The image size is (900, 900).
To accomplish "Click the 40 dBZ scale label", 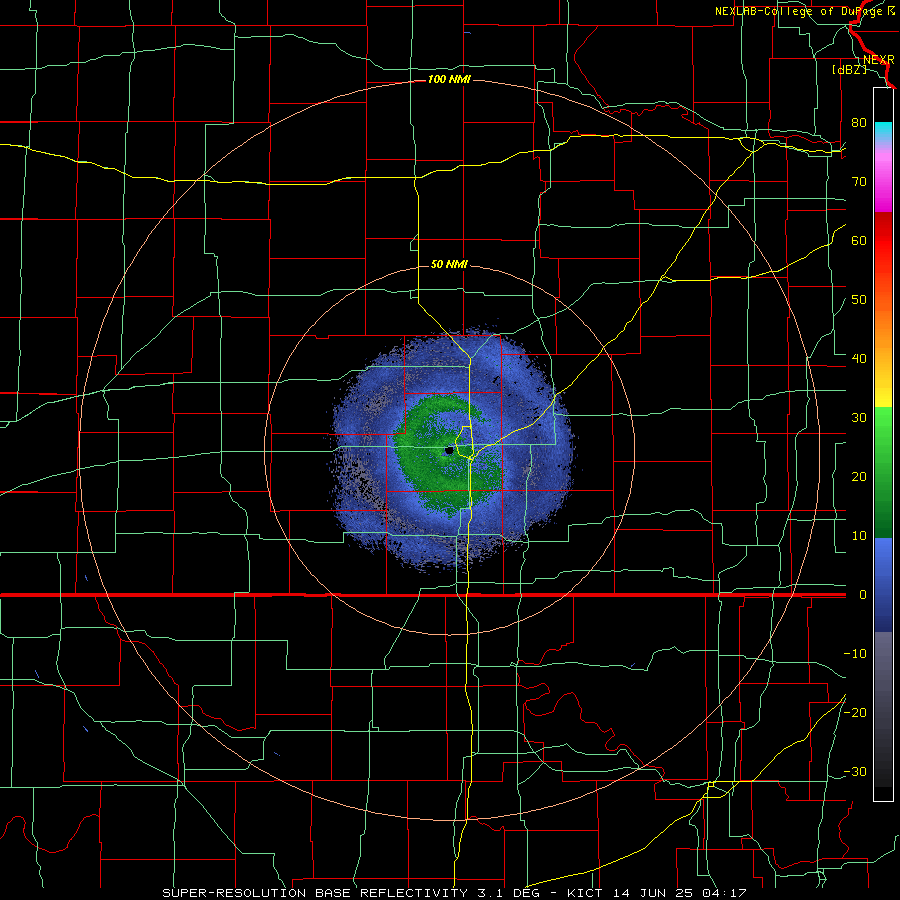I will (x=859, y=359).
